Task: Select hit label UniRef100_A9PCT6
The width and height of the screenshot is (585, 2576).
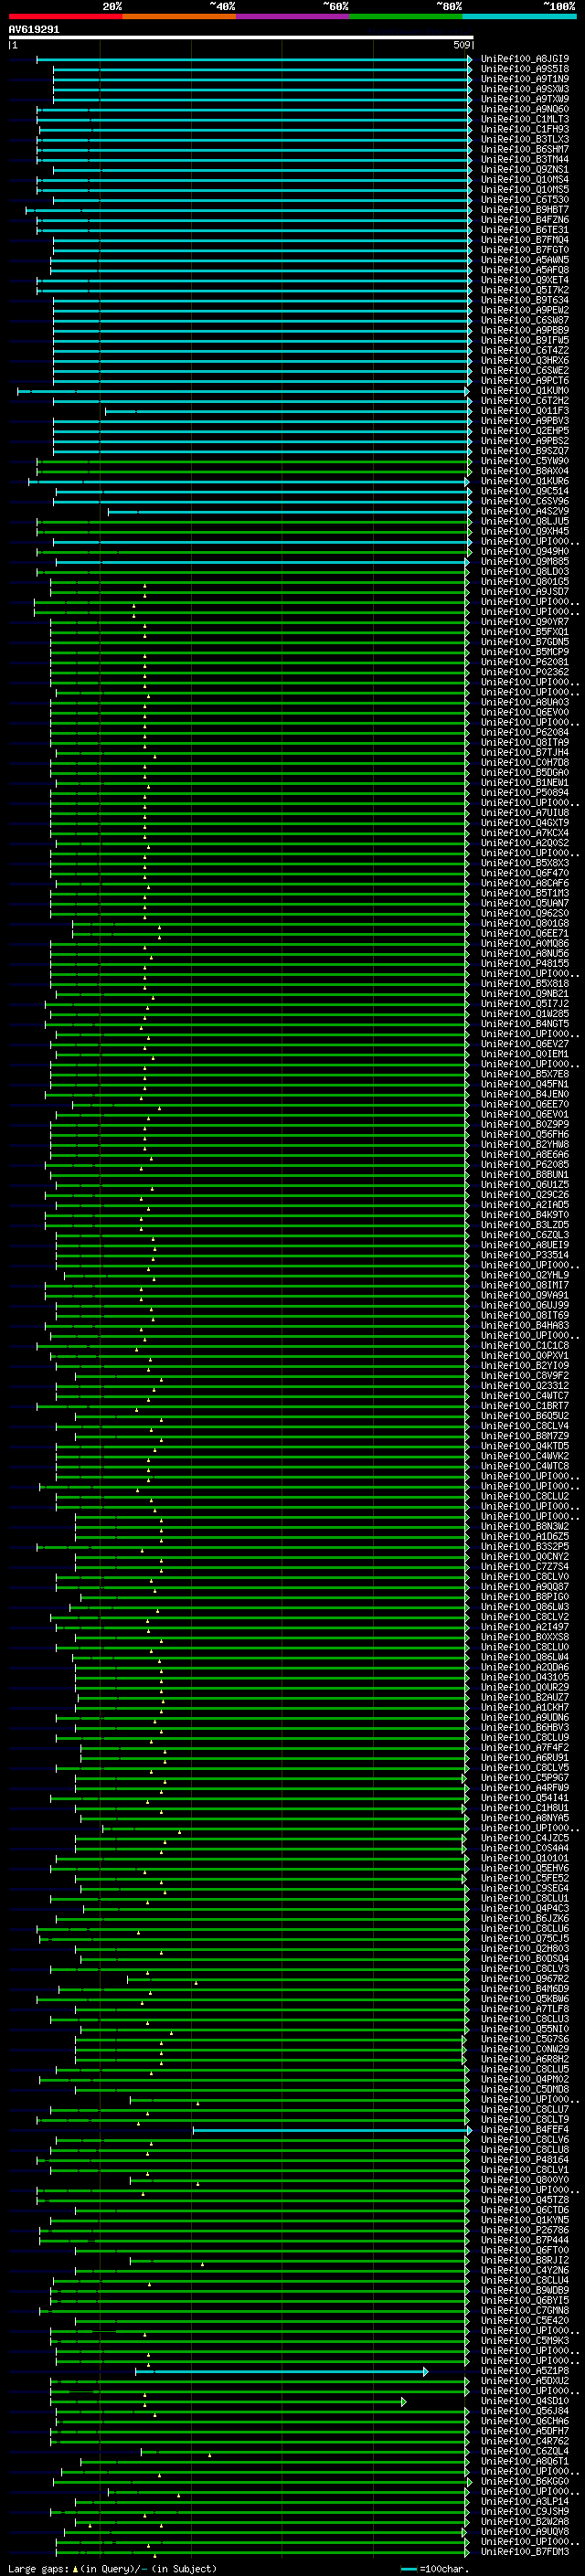Action: pyautogui.click(x=525, y=380)
